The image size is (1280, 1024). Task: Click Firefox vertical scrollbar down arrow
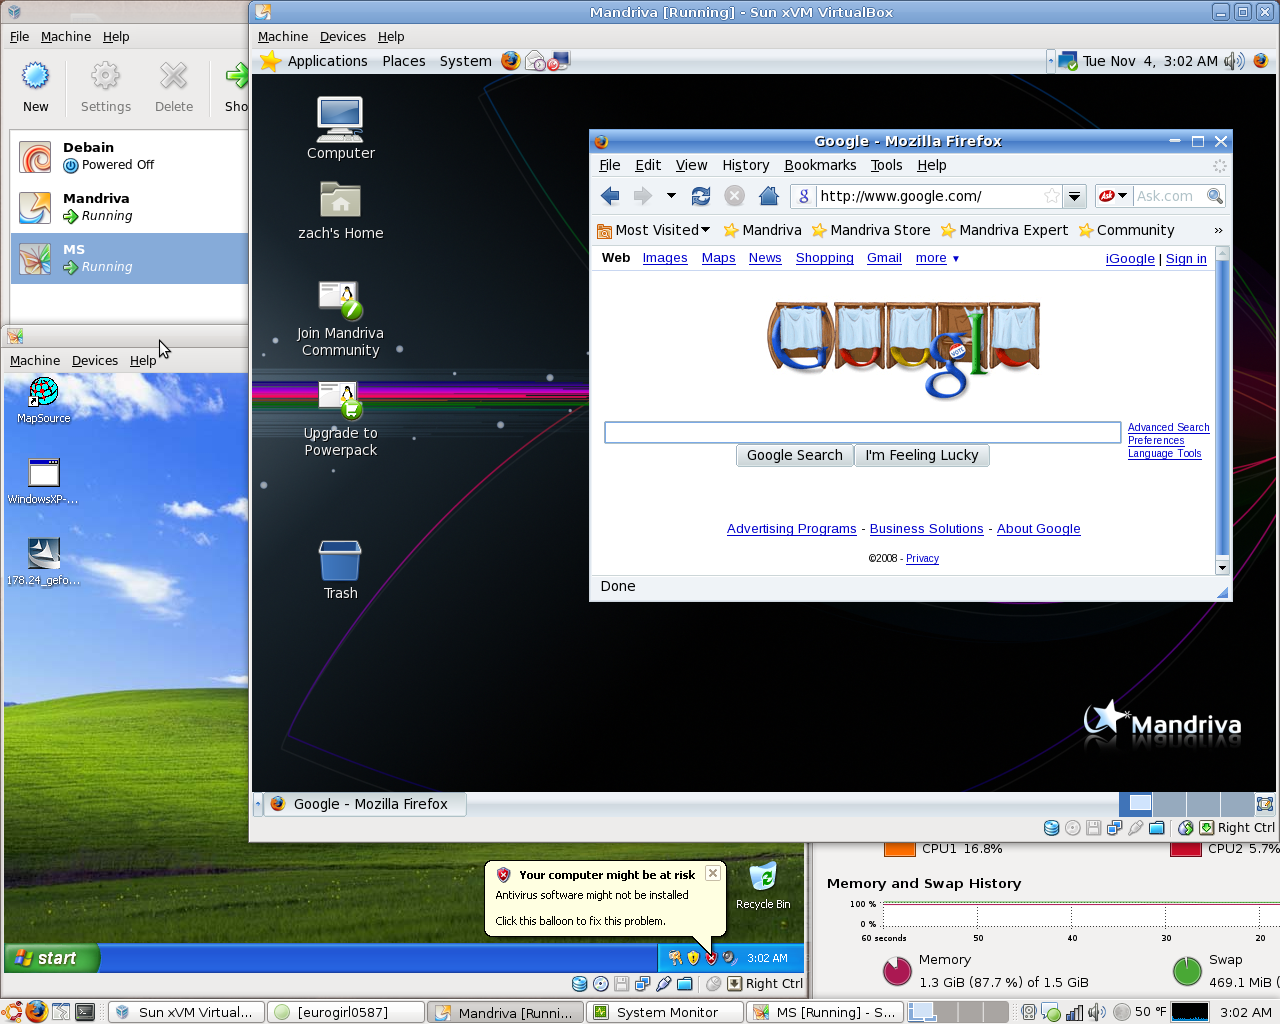click(x=1222, y=567)
